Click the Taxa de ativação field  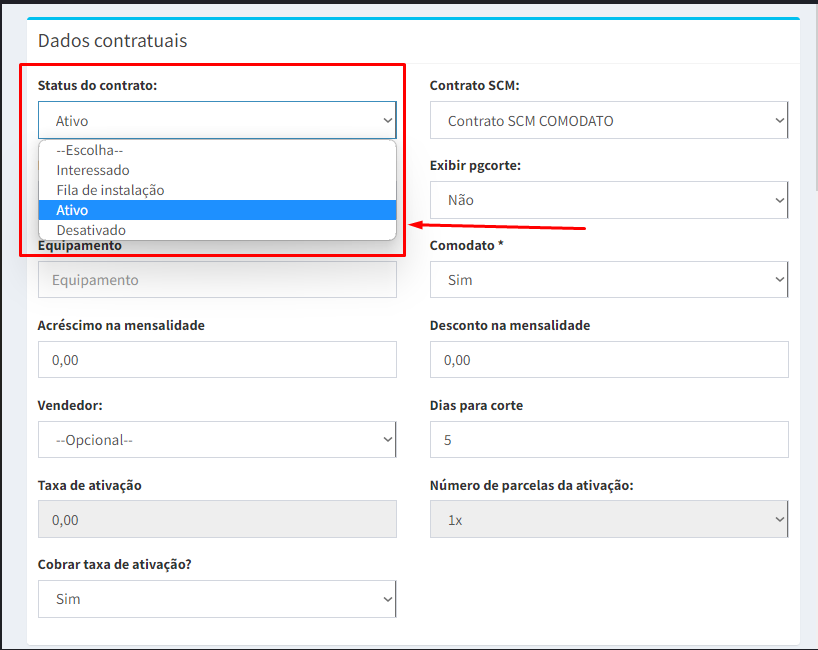pyautogui.click(x=217, y=520)
